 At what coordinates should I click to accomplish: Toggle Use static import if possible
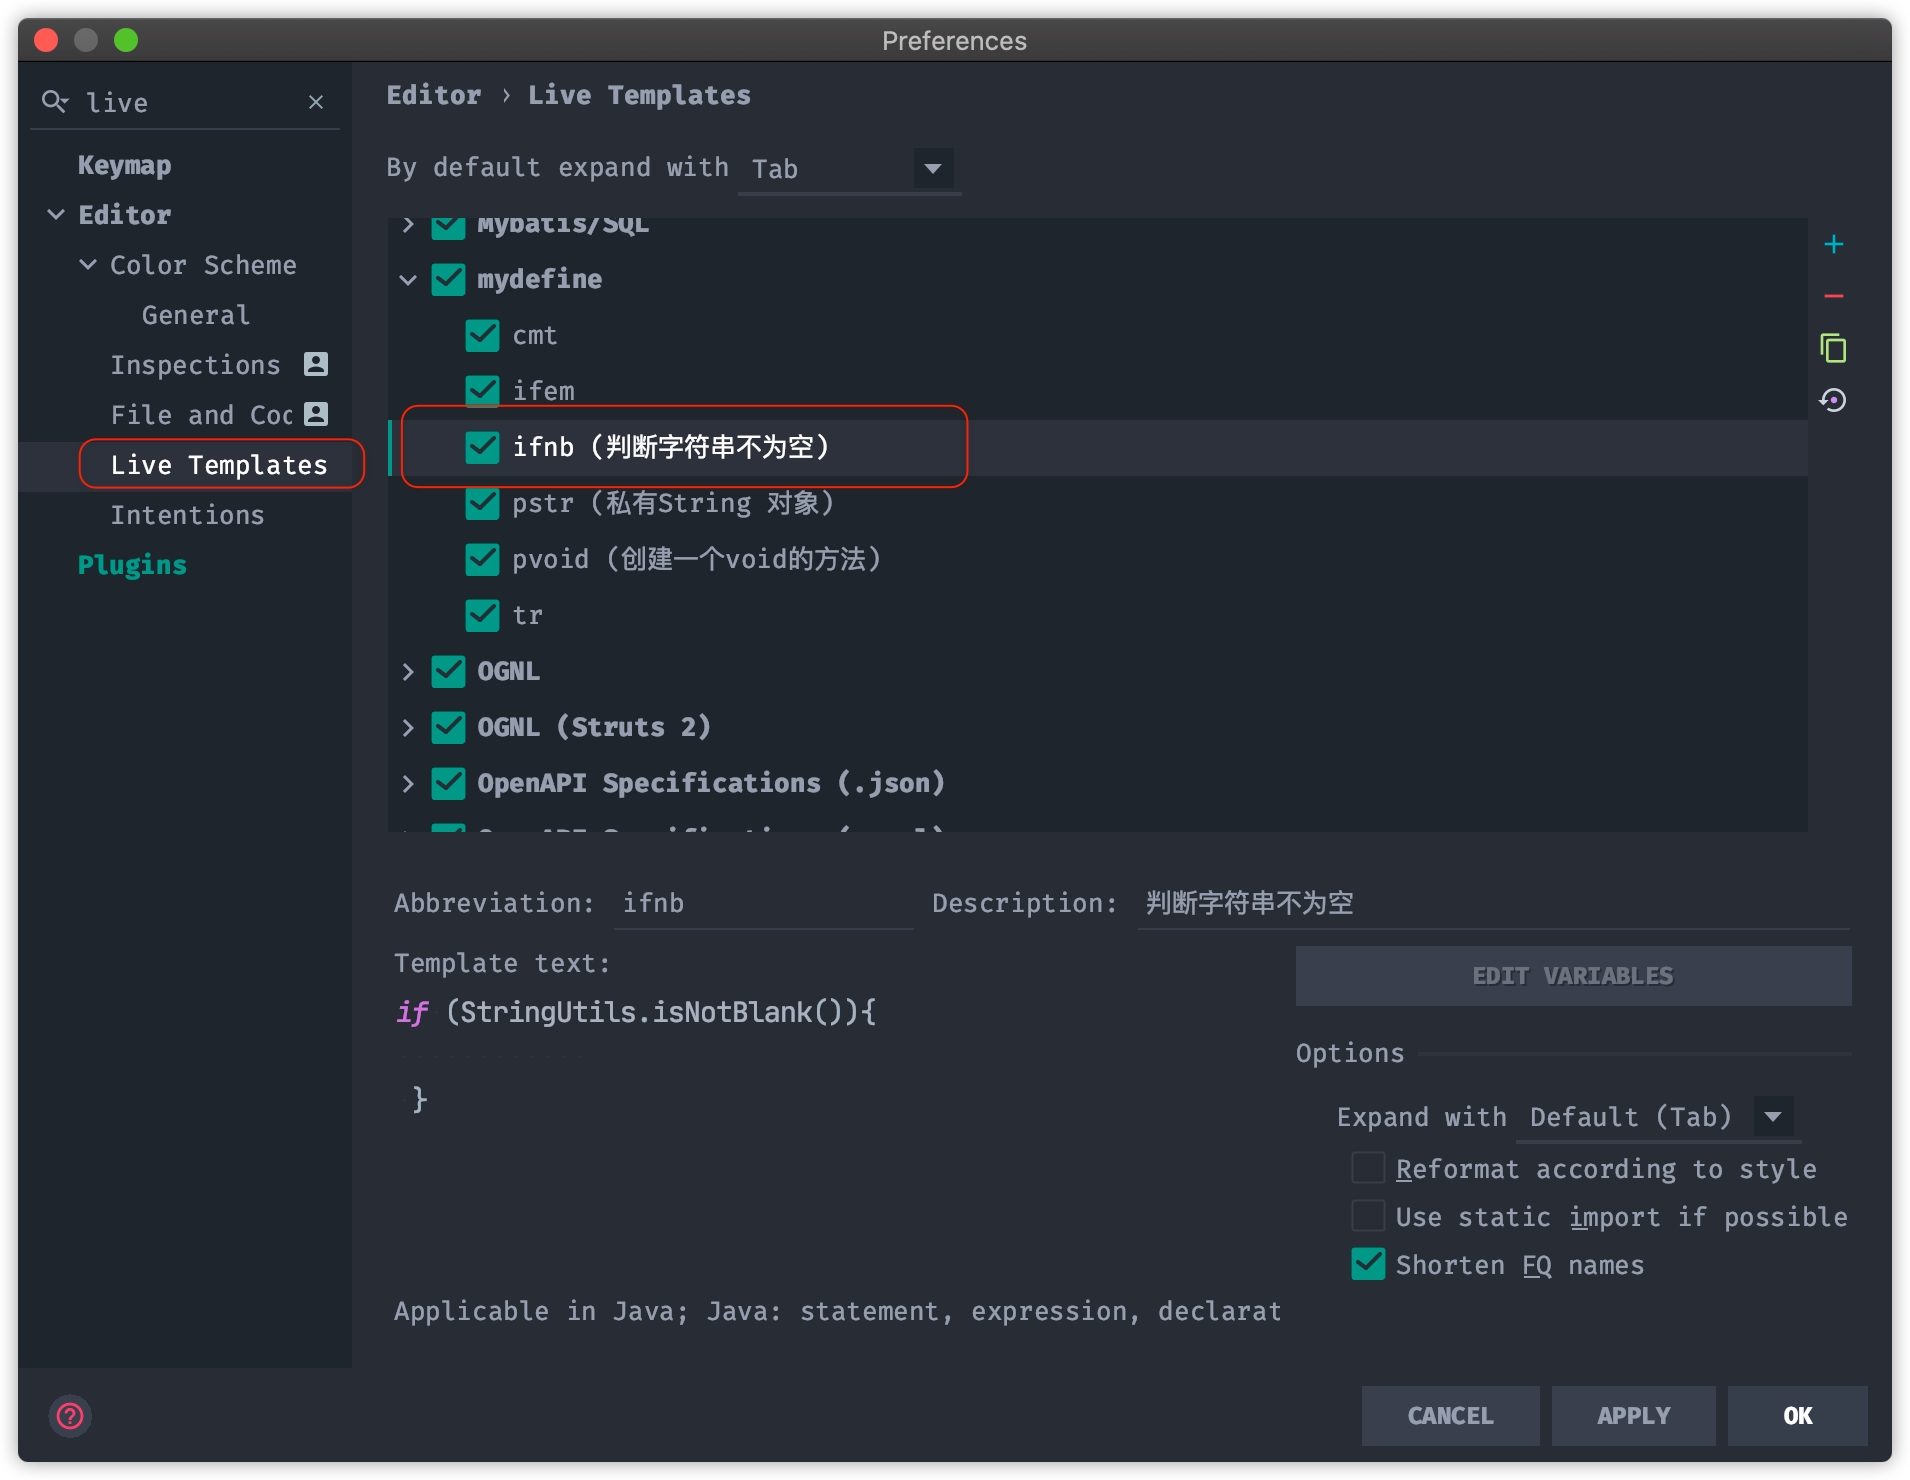tap(1368, 1216)
